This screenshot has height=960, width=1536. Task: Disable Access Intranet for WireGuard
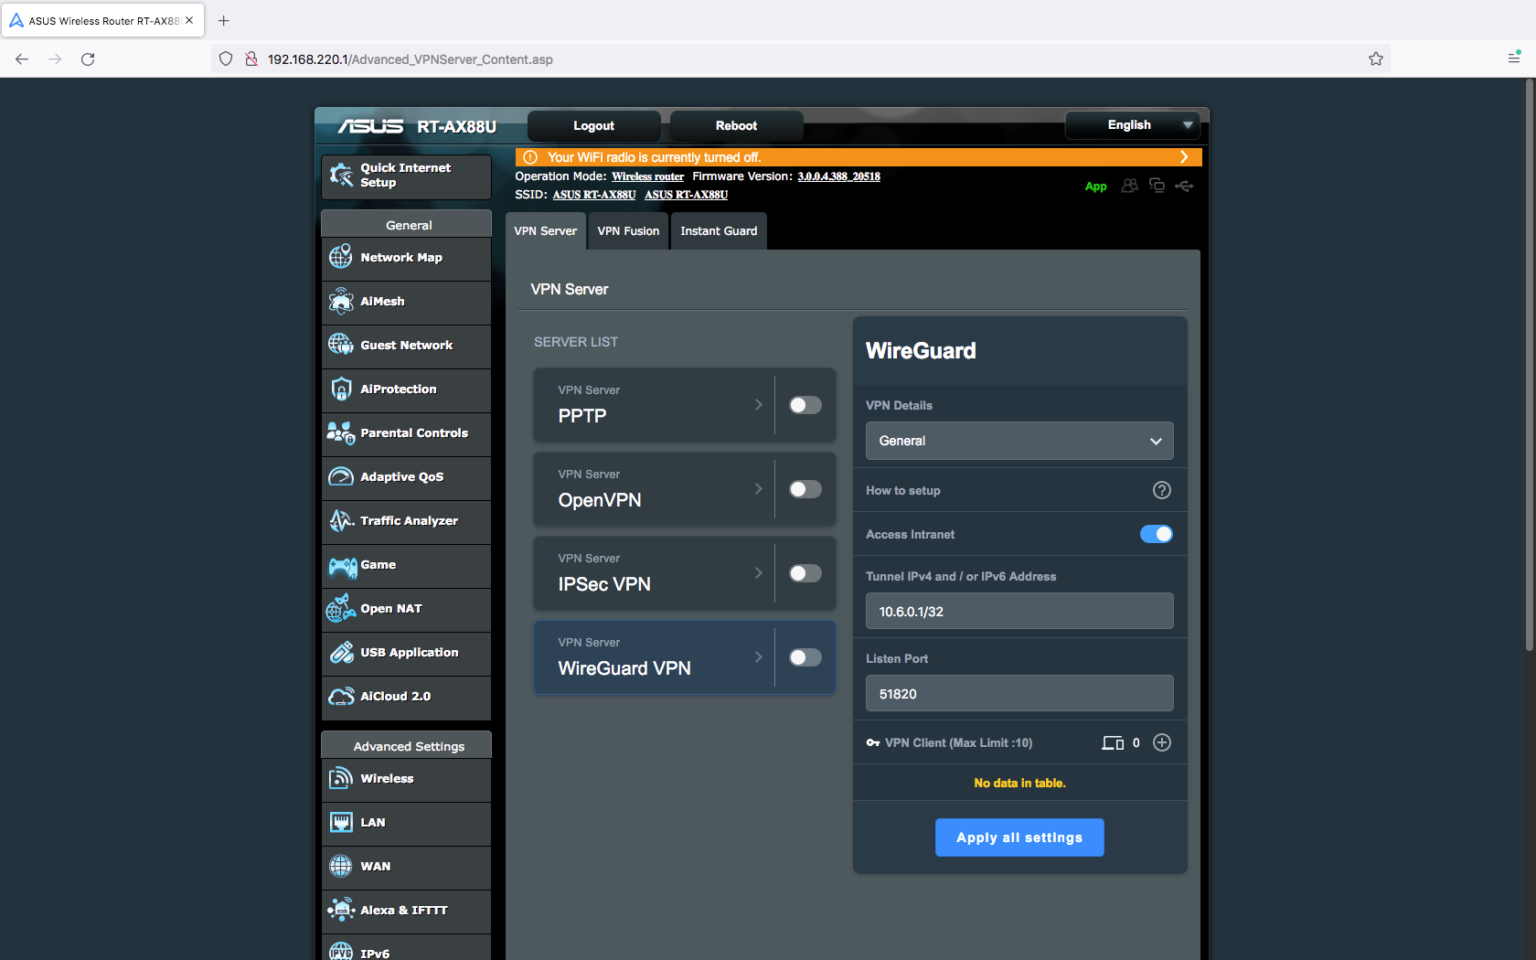click(x=1156, y=533)
